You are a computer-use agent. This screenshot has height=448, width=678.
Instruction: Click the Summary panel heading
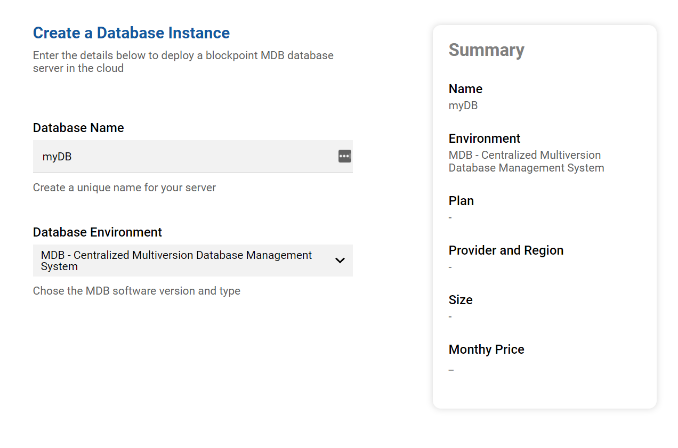point(486,51)
